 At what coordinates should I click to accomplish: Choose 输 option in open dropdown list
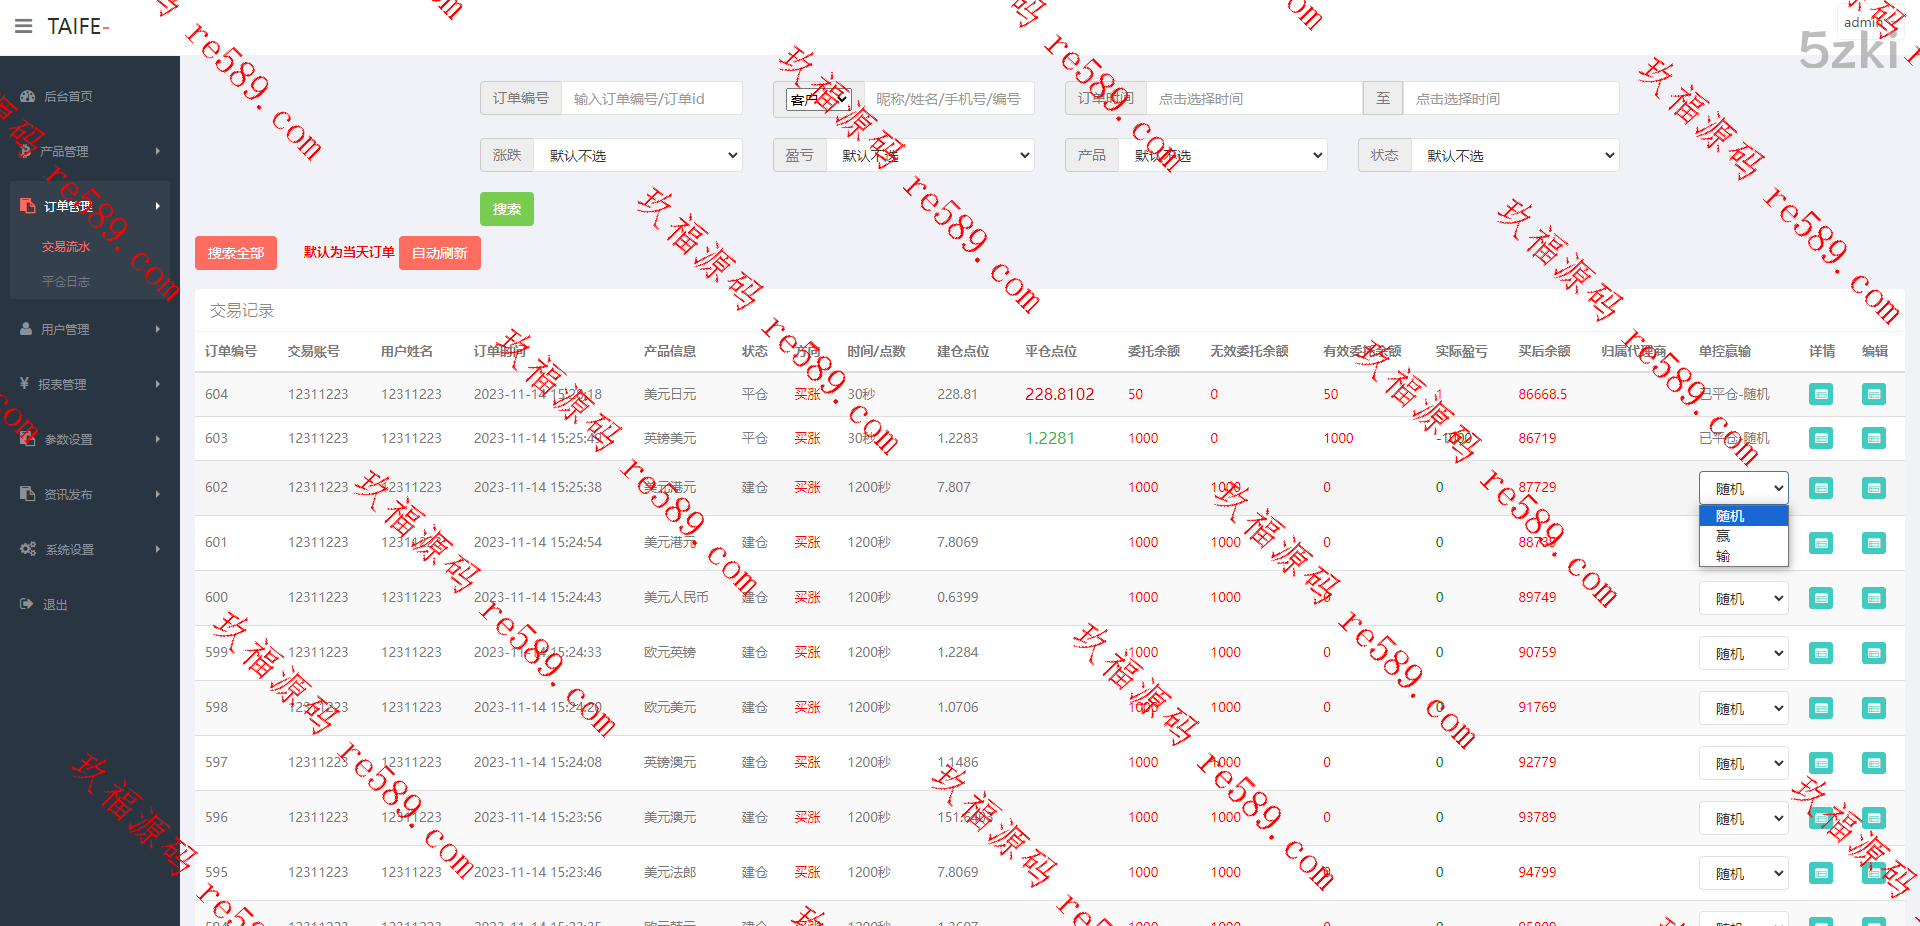pyautogui.click(x=1723, y=556)
